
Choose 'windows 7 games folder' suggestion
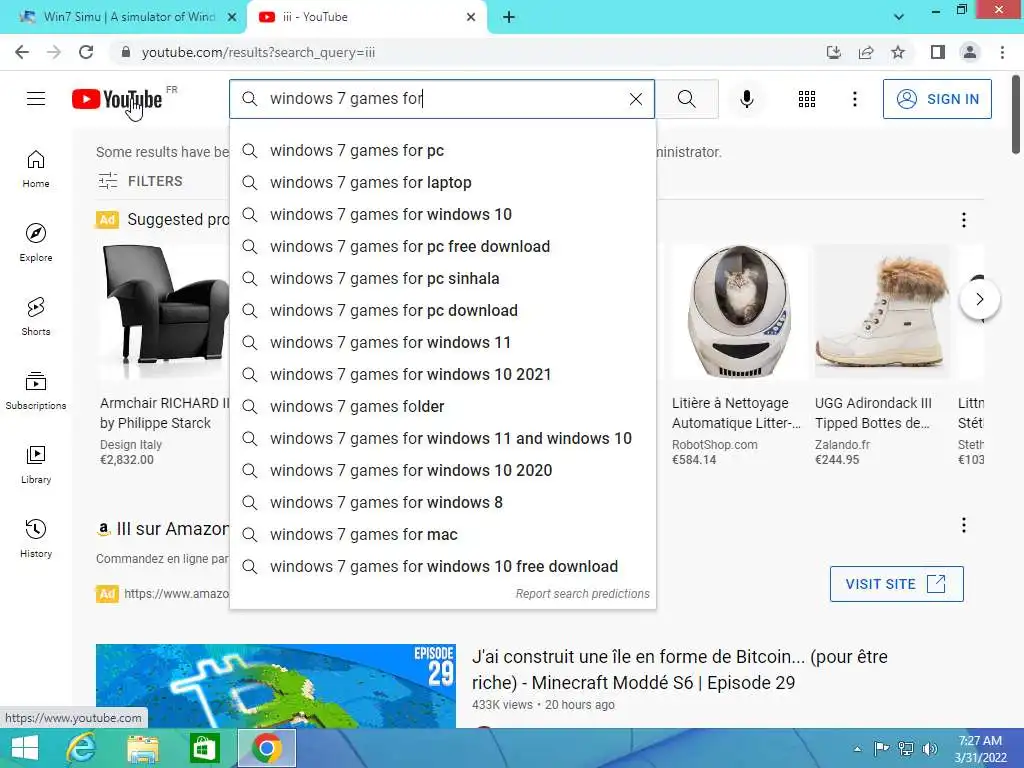[x=443, y=407]
